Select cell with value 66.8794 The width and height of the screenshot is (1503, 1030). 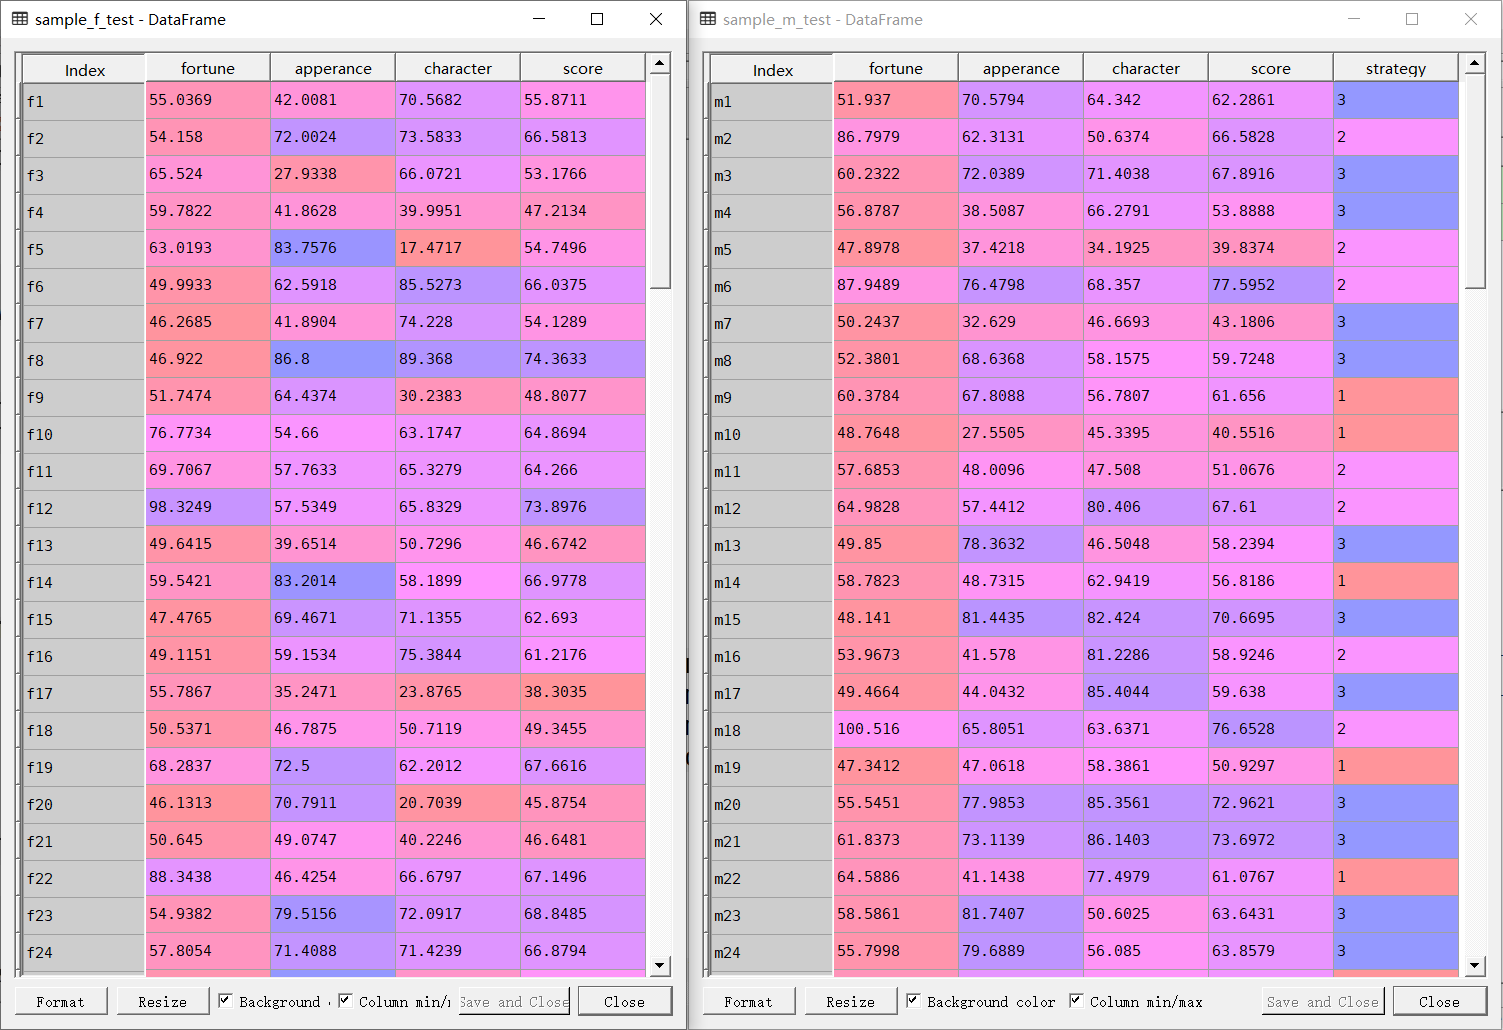tap(583, 951)
